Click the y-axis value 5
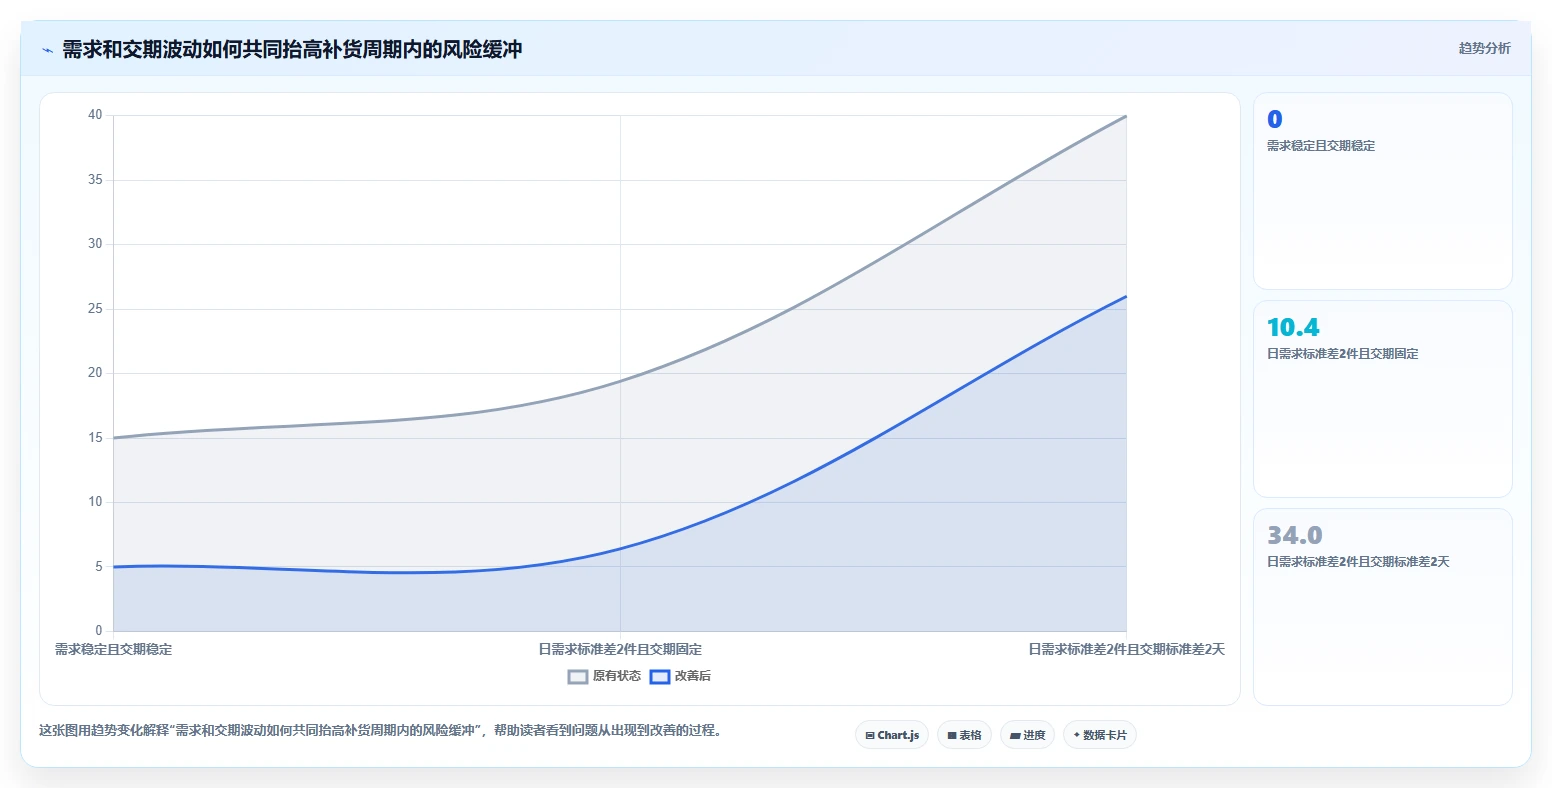Image resolution: width=1552 pixels, height=788 pixels. tap(99, 567)
